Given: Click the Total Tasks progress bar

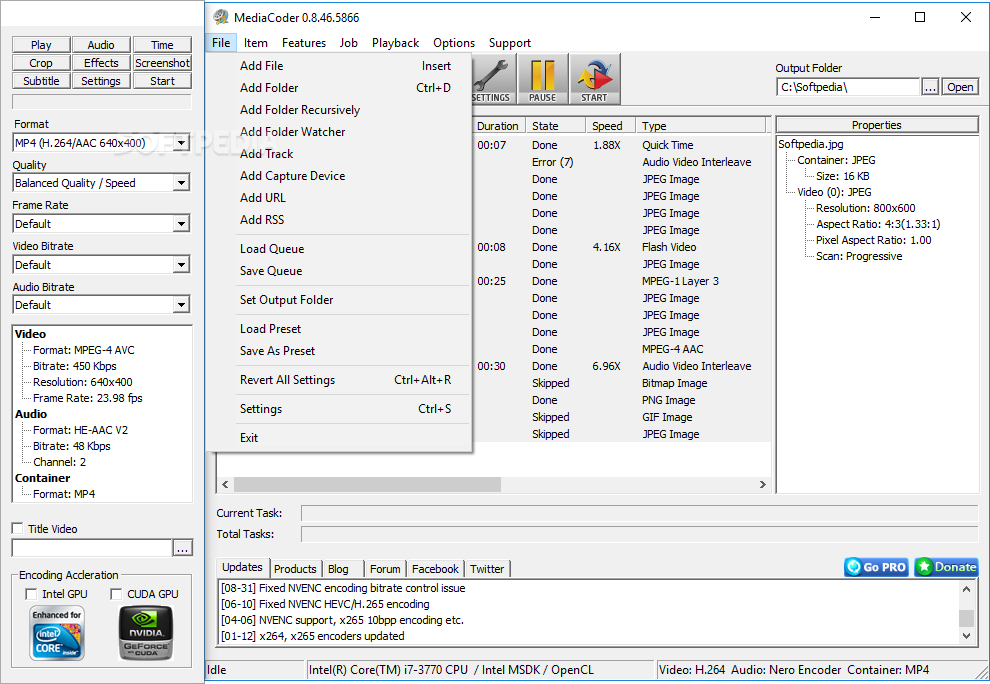Looking at the screenshot, I should (640, 534).
